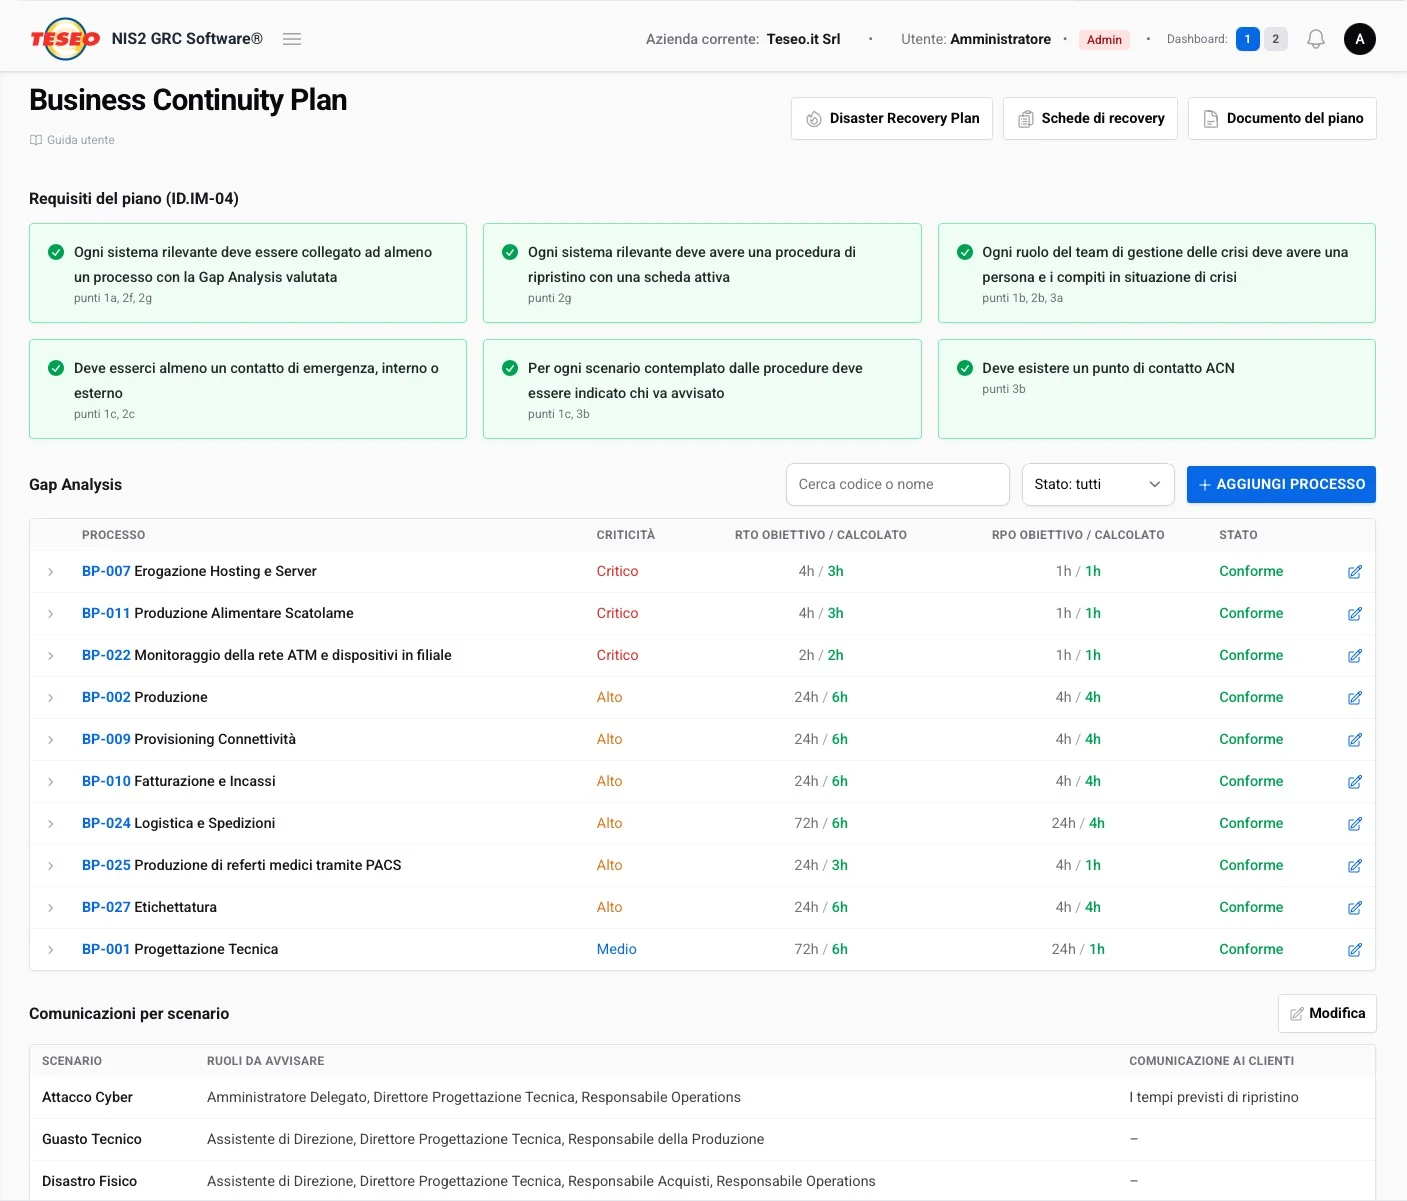Screen dimensions: 1407x1201
Task: Edit the BP-027 Etichettatura row
Action: (1355, 908)
